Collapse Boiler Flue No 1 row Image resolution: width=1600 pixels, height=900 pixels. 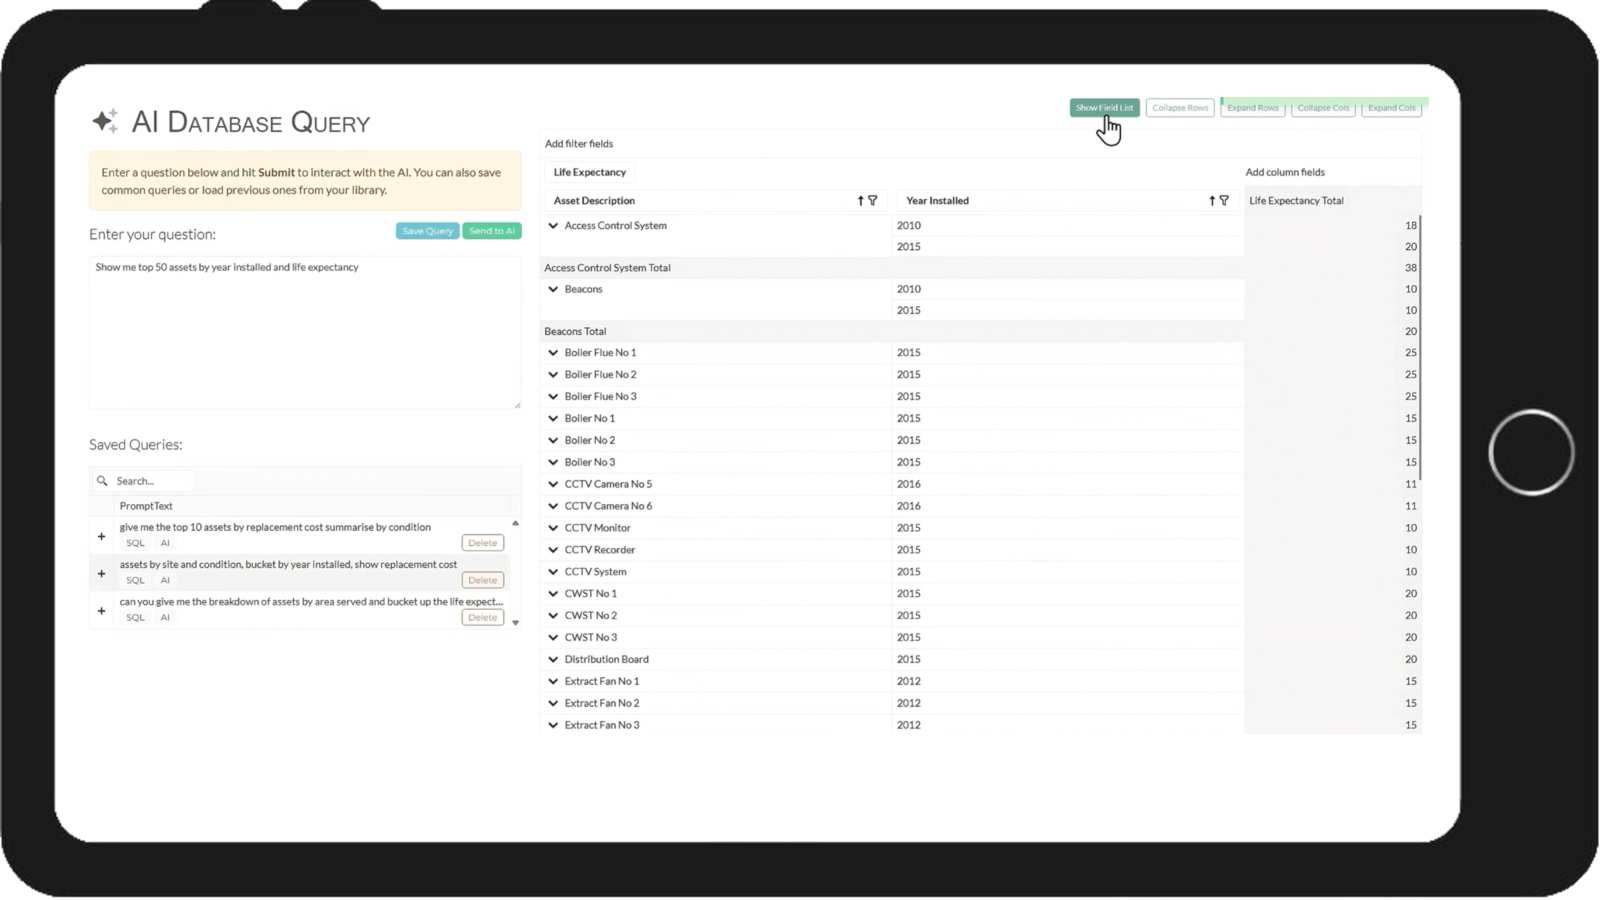[x=553, y=353]
